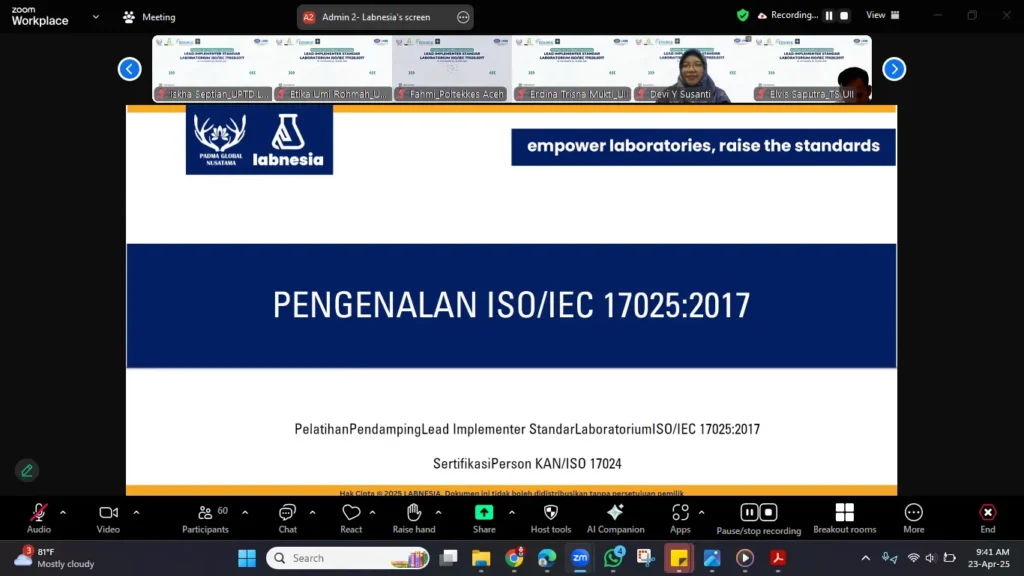Open the Participants panel
Screen dimensions: 1024x576
click(205, 519)
